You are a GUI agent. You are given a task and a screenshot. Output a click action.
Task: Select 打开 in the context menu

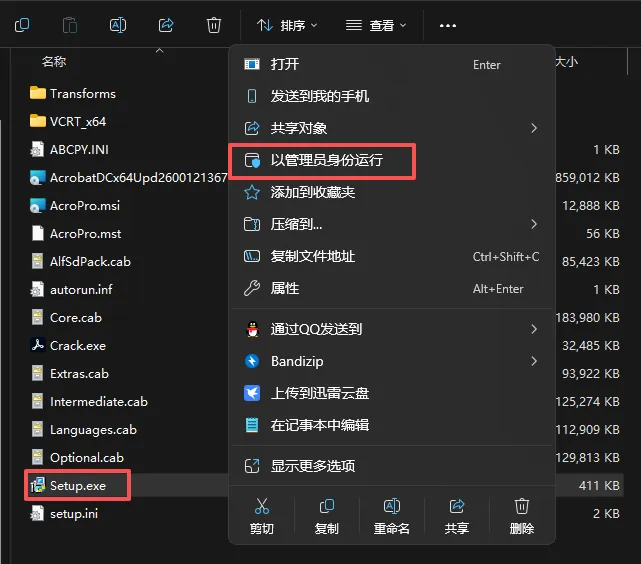pos(392,64)
